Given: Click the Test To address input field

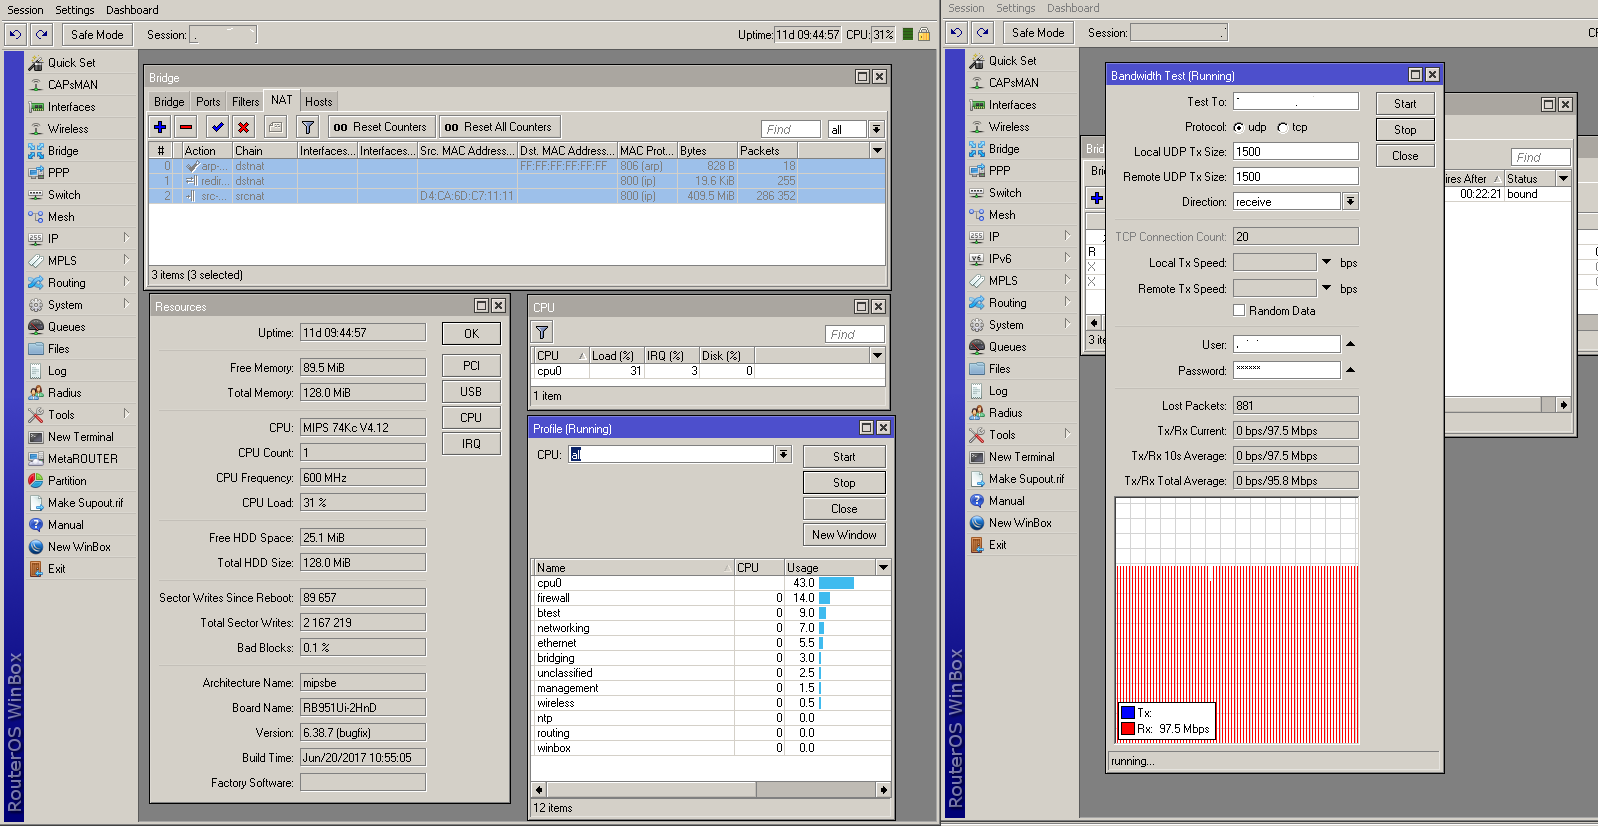Looking at the screenshot, I should point(1295,102).
